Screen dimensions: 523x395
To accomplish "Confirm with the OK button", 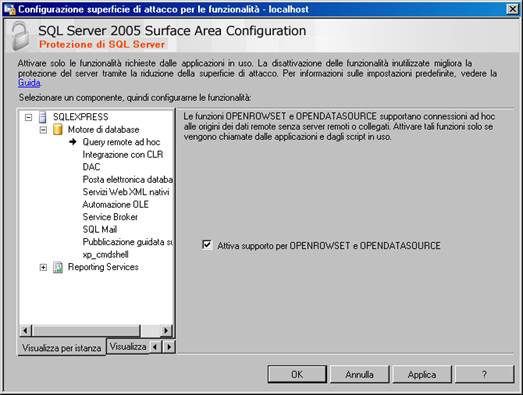I will [297, 374].
